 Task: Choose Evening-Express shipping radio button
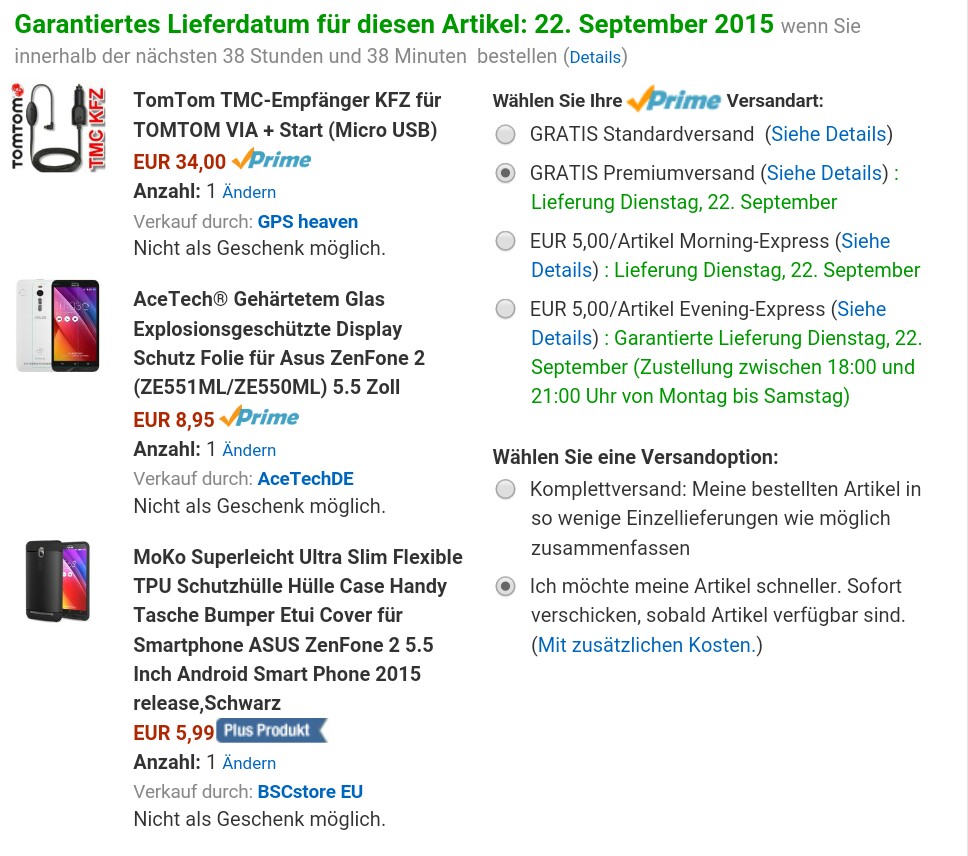point(506,309)
